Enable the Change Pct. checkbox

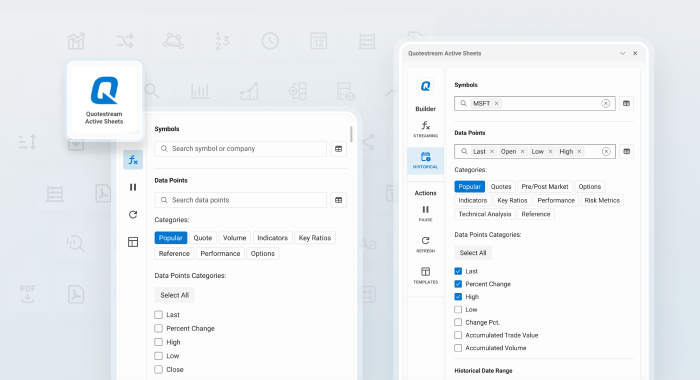coord(458,322)
